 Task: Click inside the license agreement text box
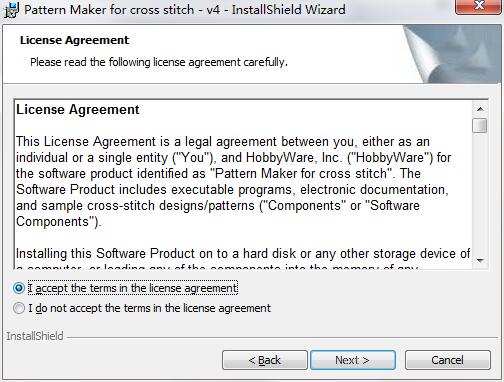(243, 184)
